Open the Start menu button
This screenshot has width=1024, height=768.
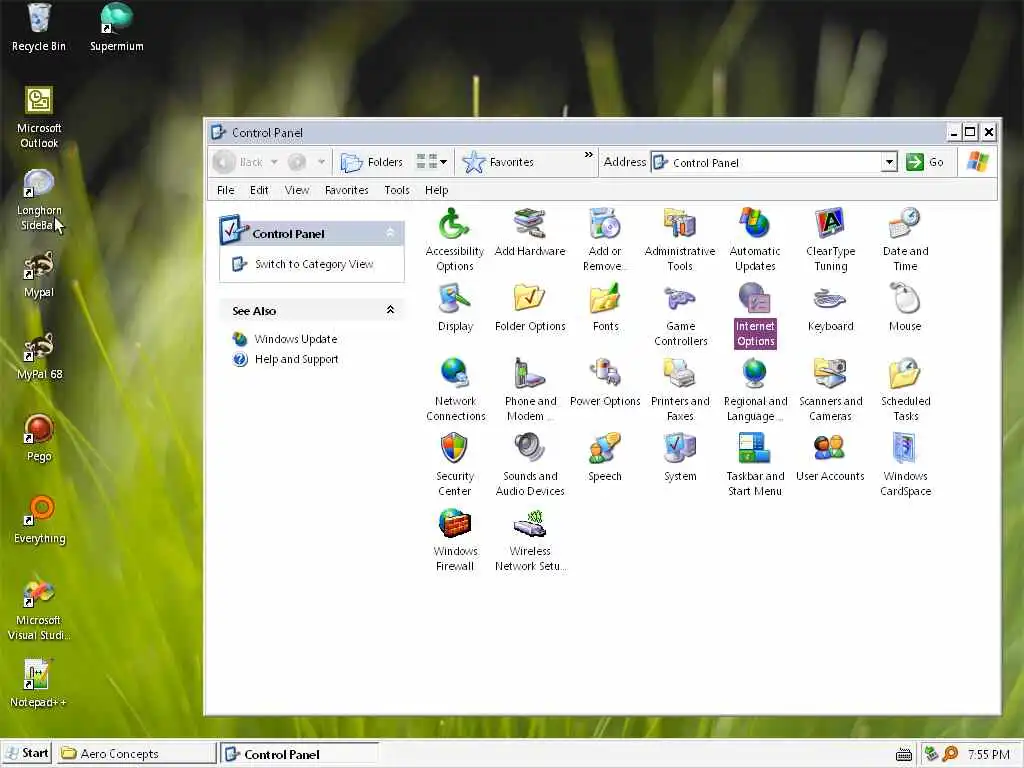tap(27, 753)
